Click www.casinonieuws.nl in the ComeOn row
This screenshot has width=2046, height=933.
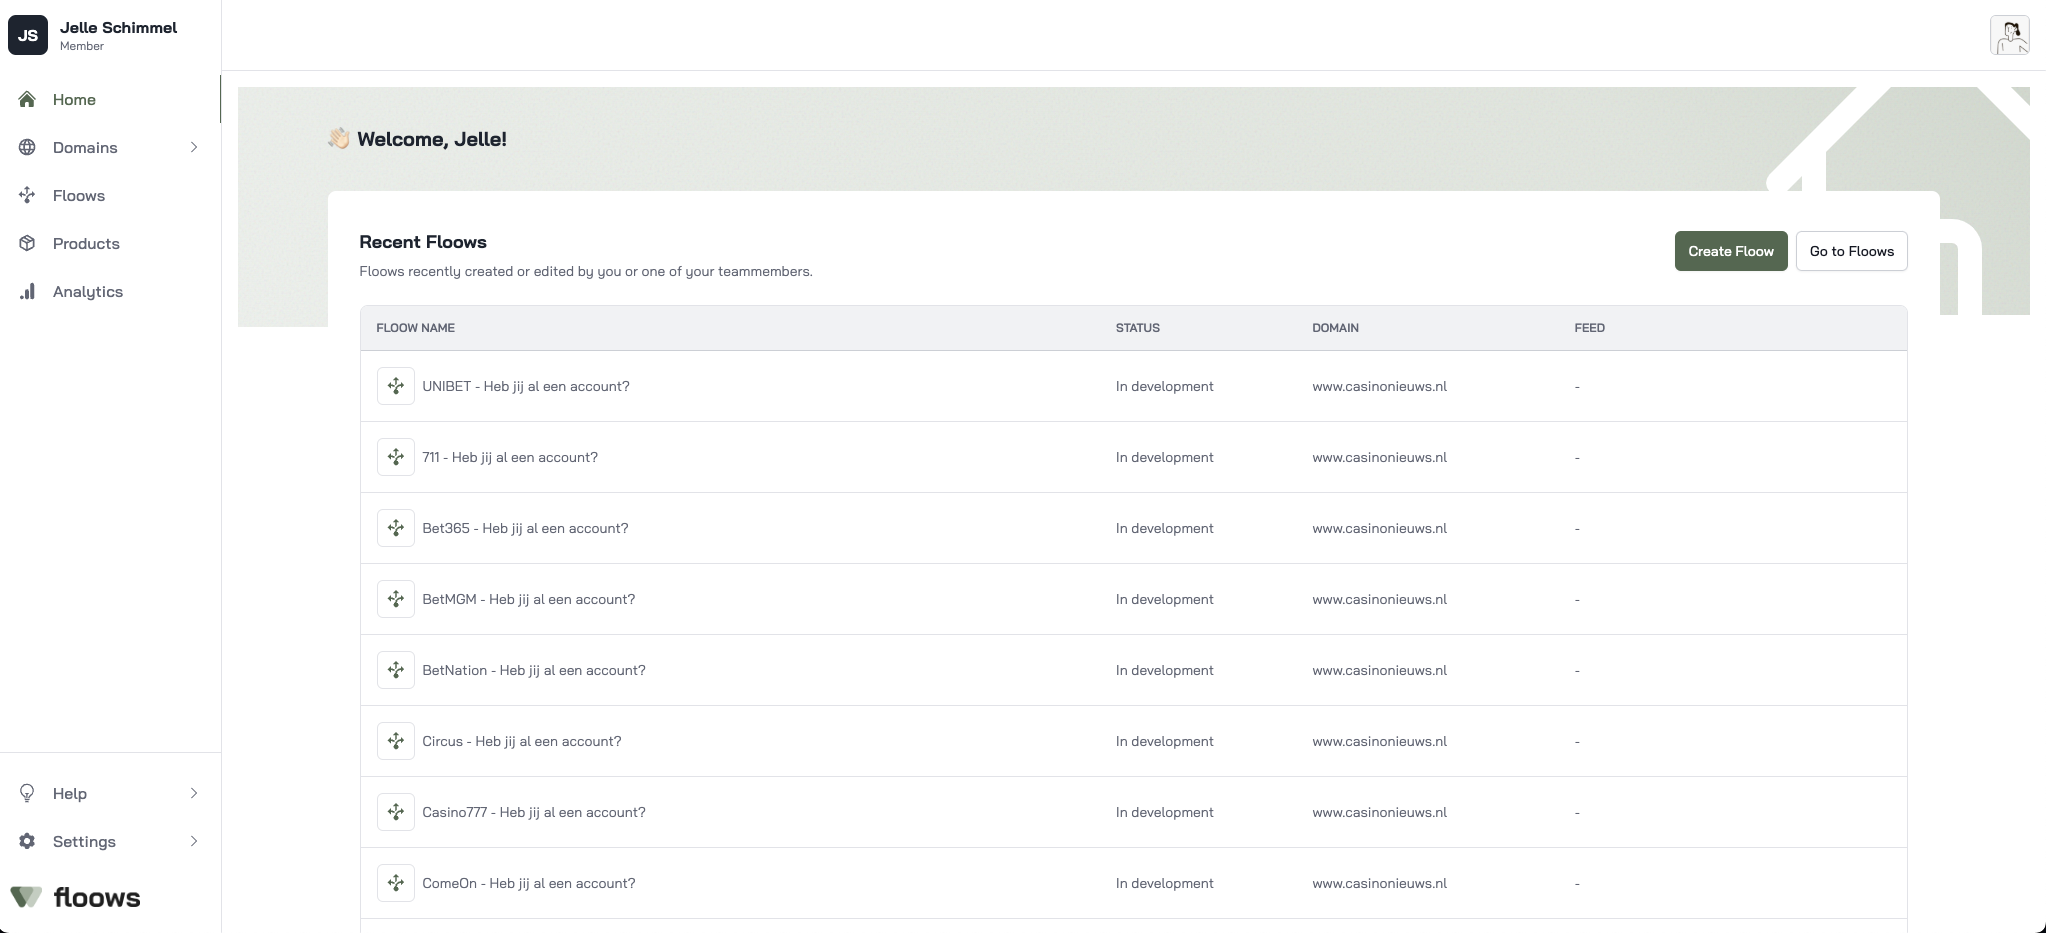tap(1379, 883)
